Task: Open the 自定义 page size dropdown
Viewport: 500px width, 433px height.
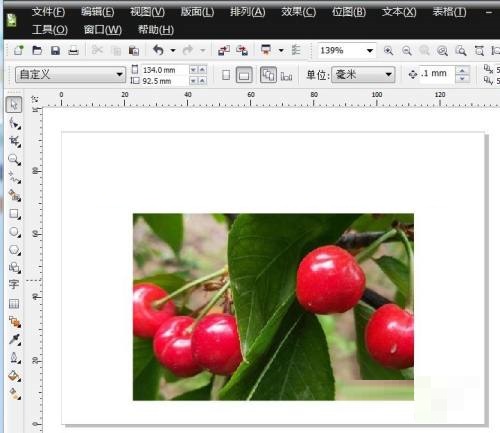Action: click(x=70, y=74)
